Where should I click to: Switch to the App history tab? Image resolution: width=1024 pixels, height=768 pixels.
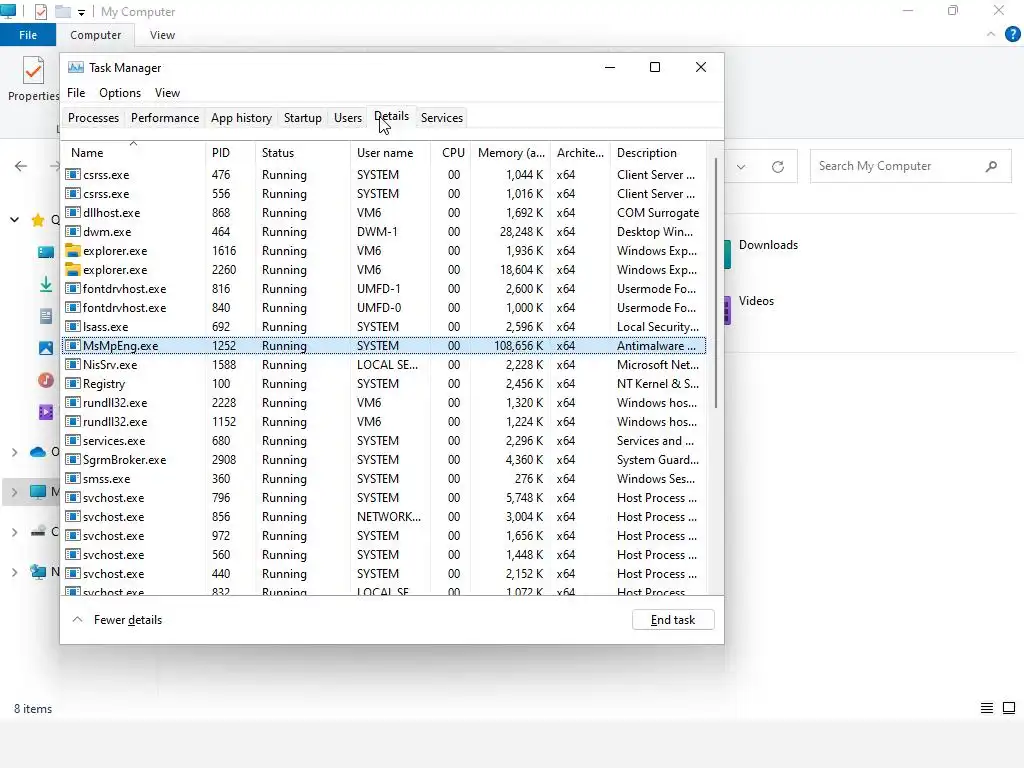point(241,118)
